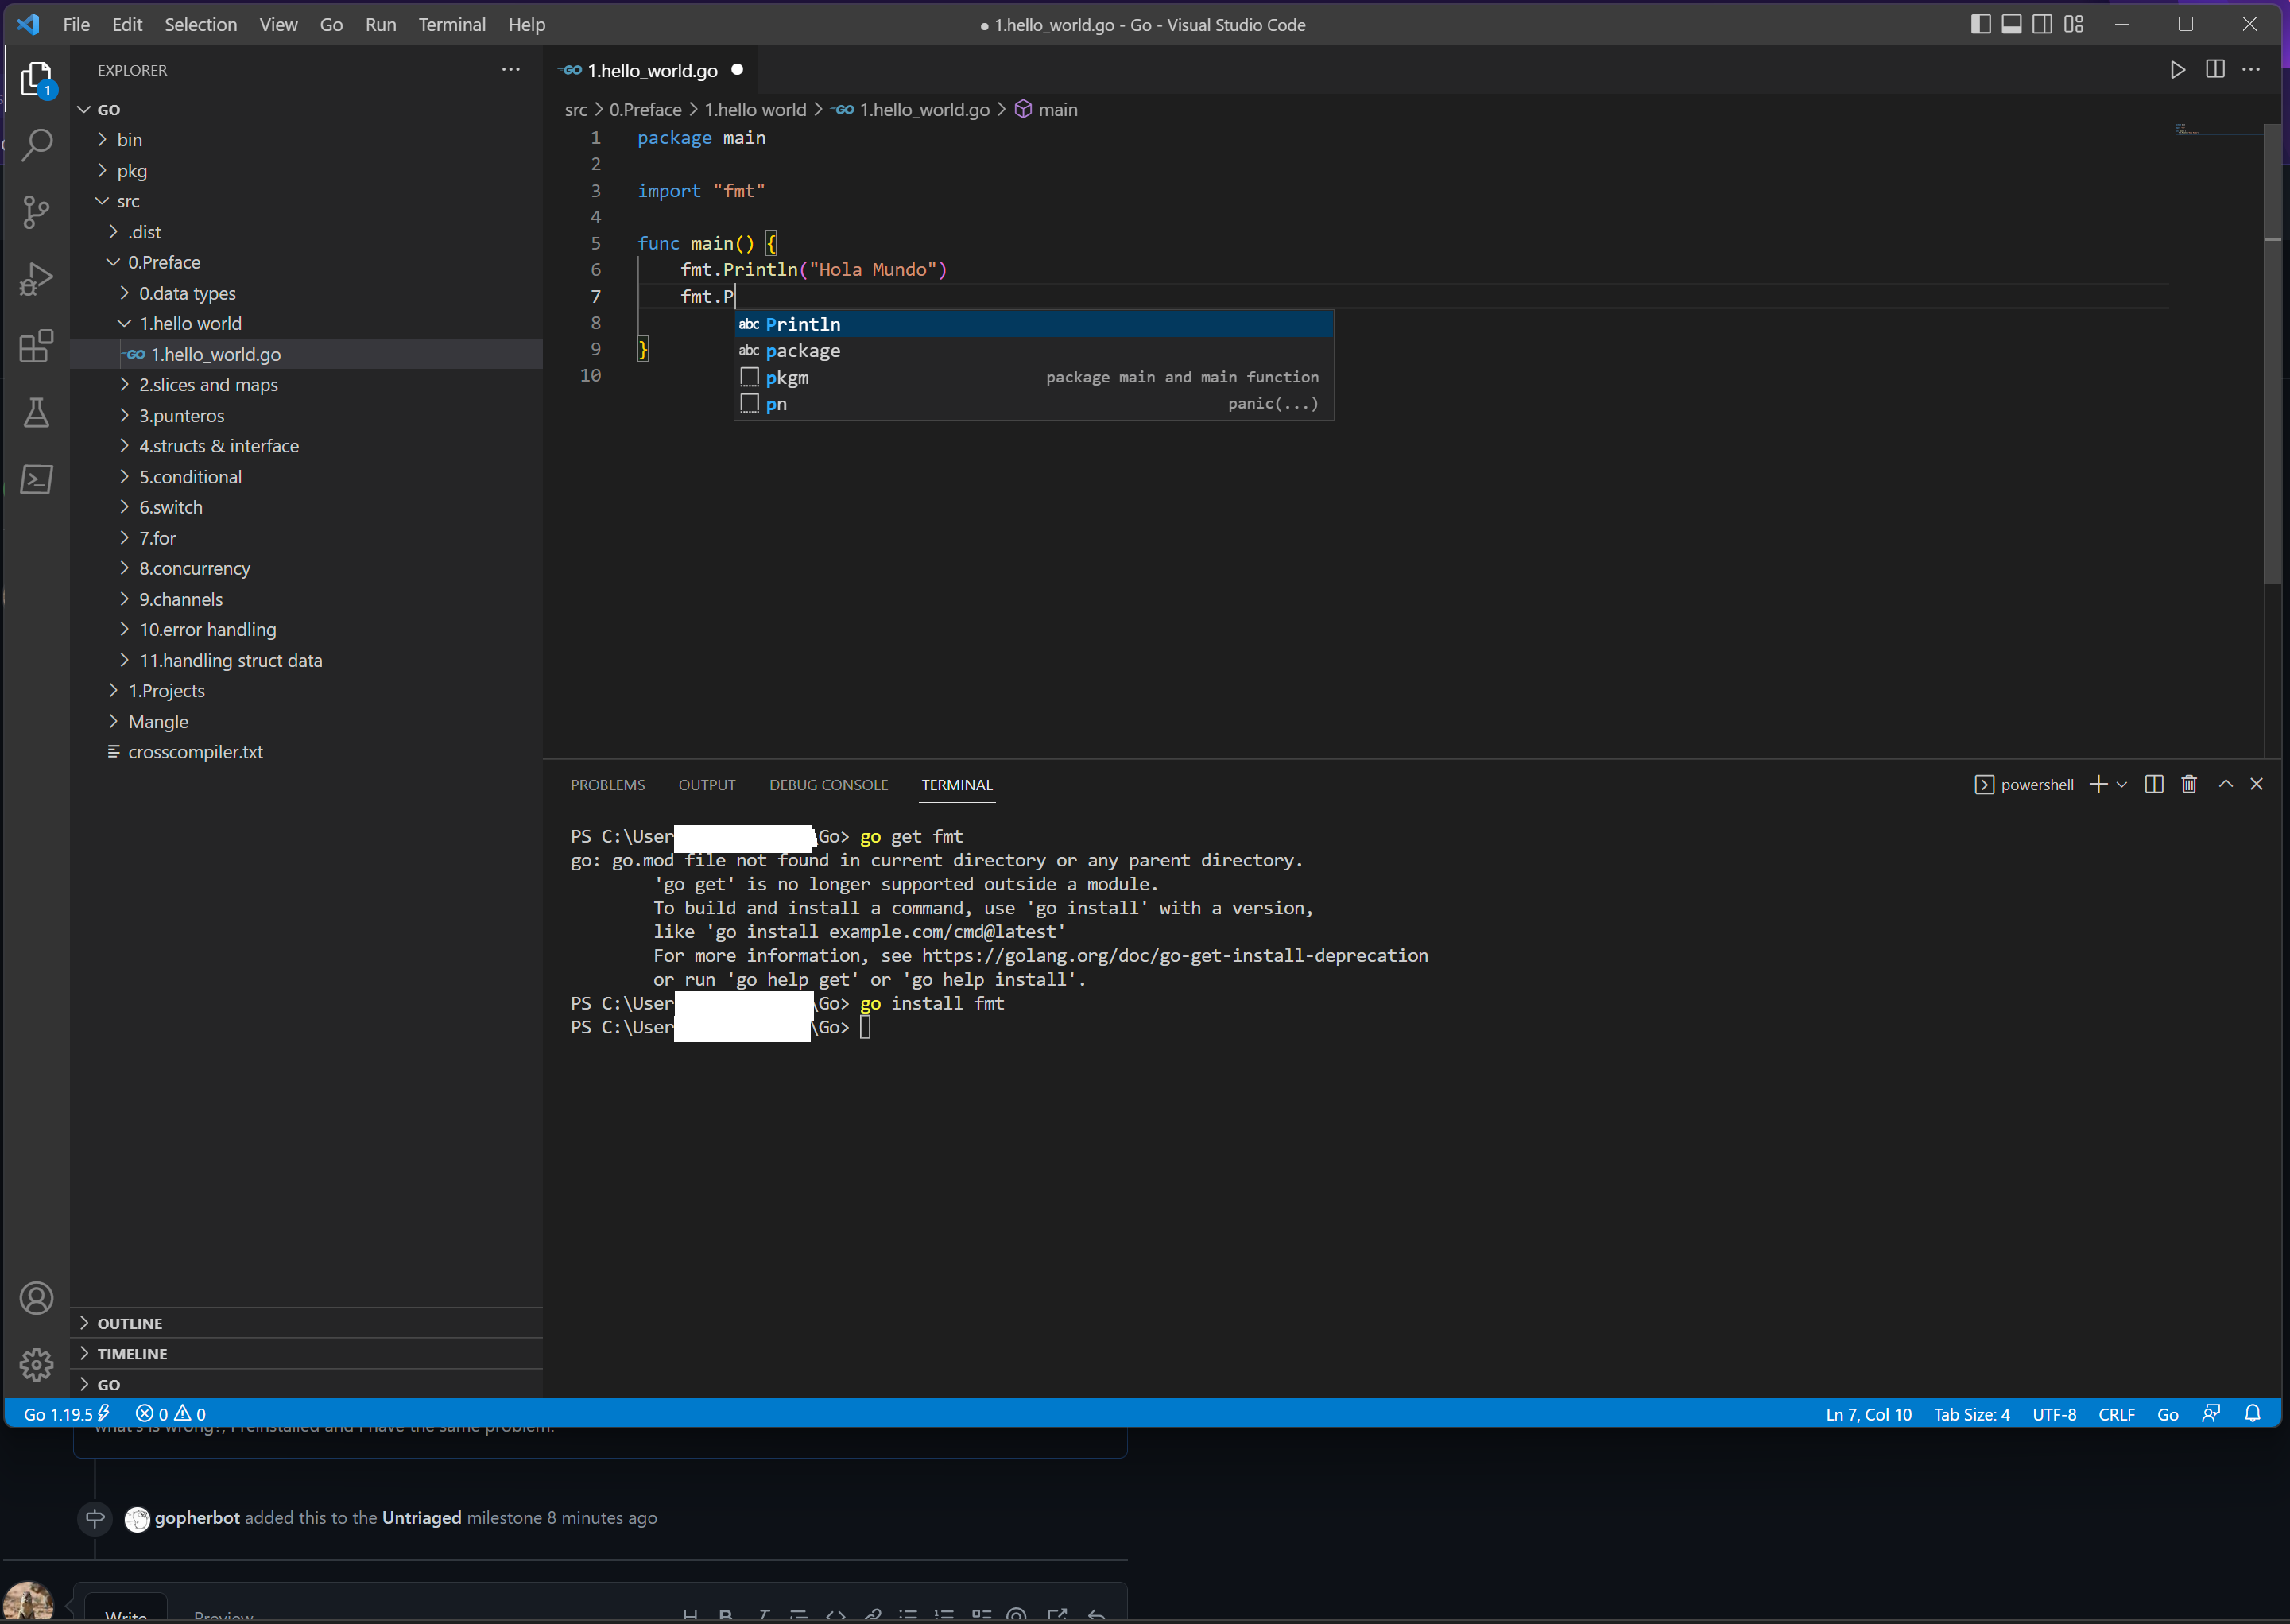The height and width of the screenshot is (1624, 2290).
Task: Open the Run and Debug view
Action: tap(37, 279)
